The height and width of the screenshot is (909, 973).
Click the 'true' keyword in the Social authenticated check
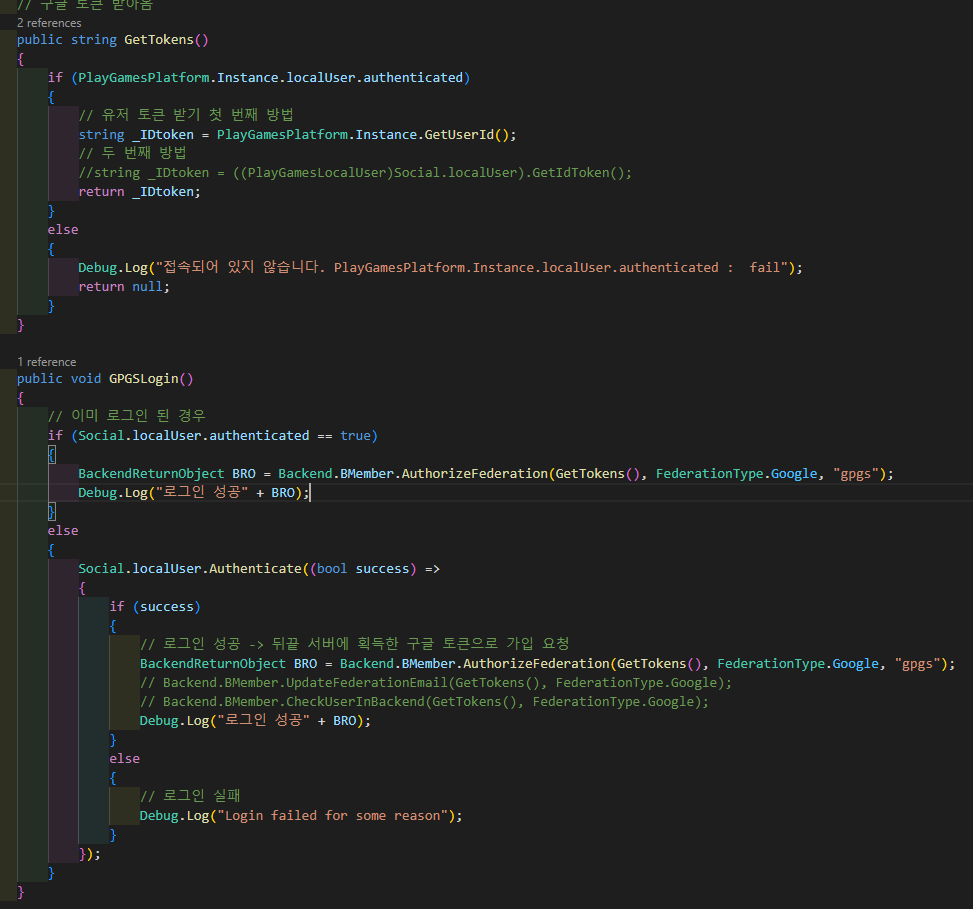pyautogui.click(x=355, y=436)
